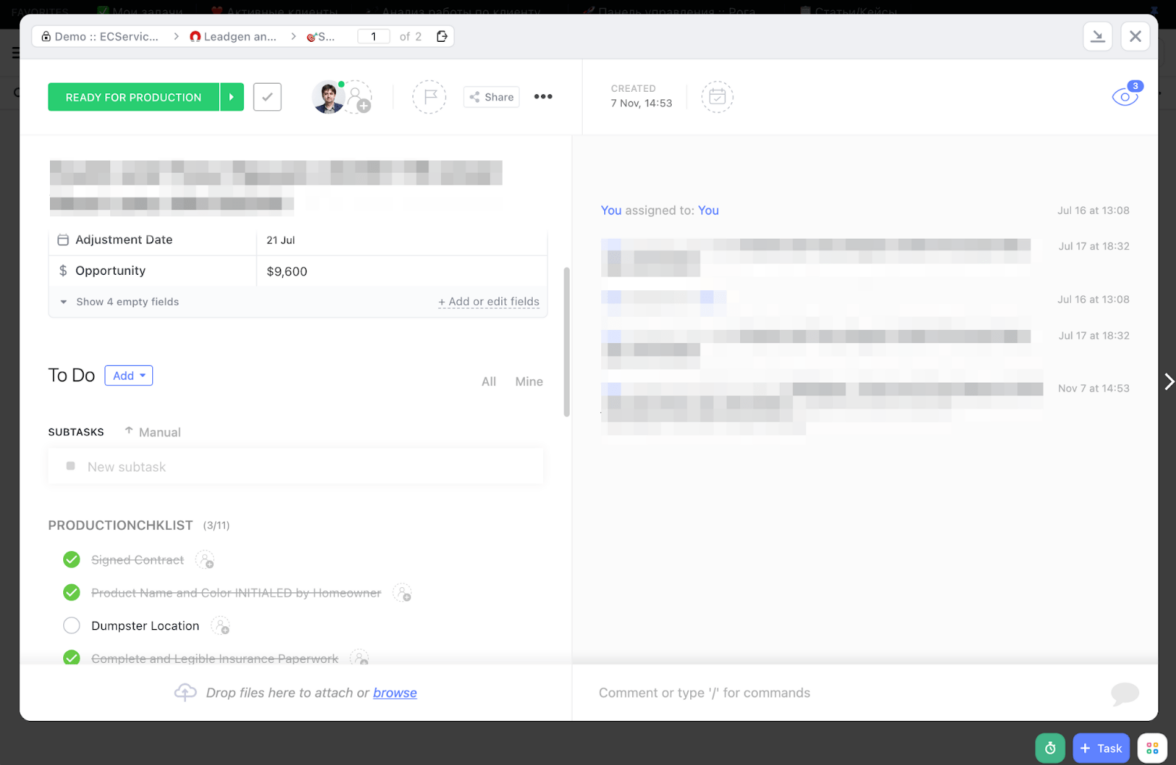Uncheck Complete and Legible Insurance Paperwork item
The width and height of the screenshot is (1176, 765).
pos(71,658)
